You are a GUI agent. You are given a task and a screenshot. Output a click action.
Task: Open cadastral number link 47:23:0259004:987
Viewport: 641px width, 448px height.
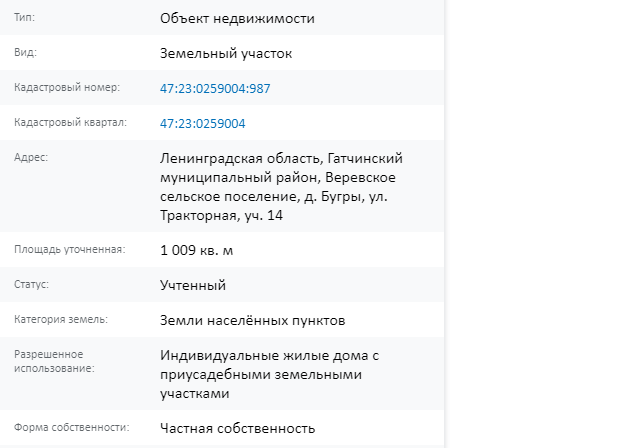coord(215,88)
